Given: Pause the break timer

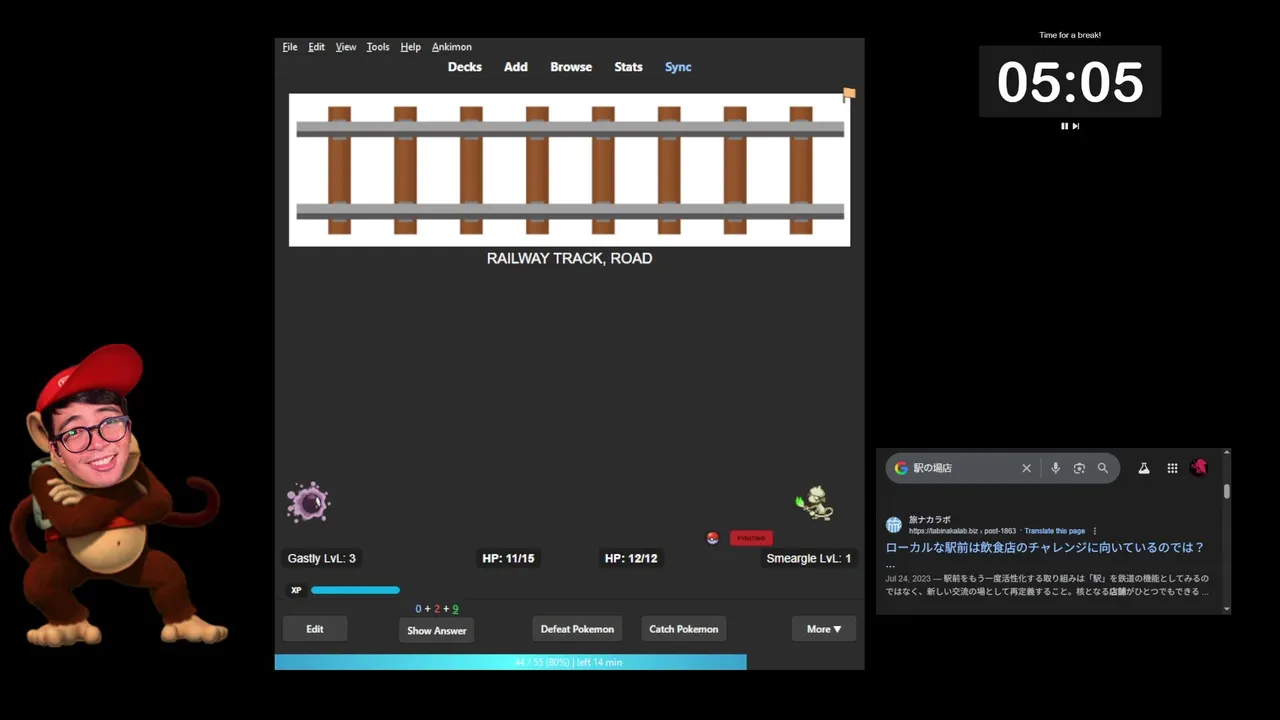Looking at the screenshot, I should [x=1064, y=126].
